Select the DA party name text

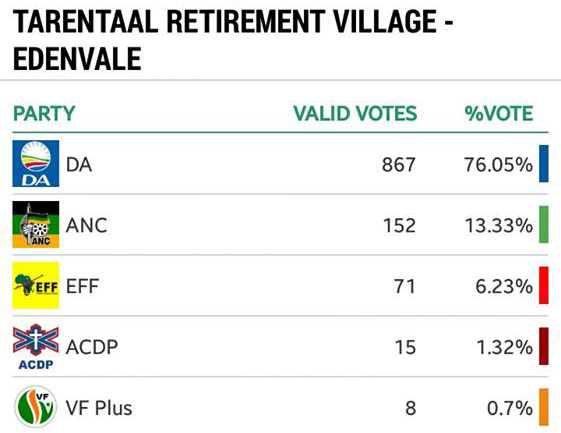pyautogui.click(x=79, y=165)
